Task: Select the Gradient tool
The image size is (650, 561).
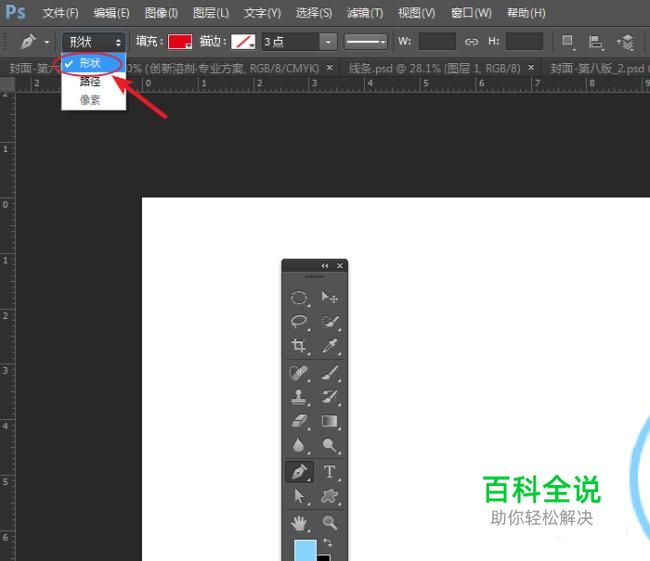Action: coord(330,422)
